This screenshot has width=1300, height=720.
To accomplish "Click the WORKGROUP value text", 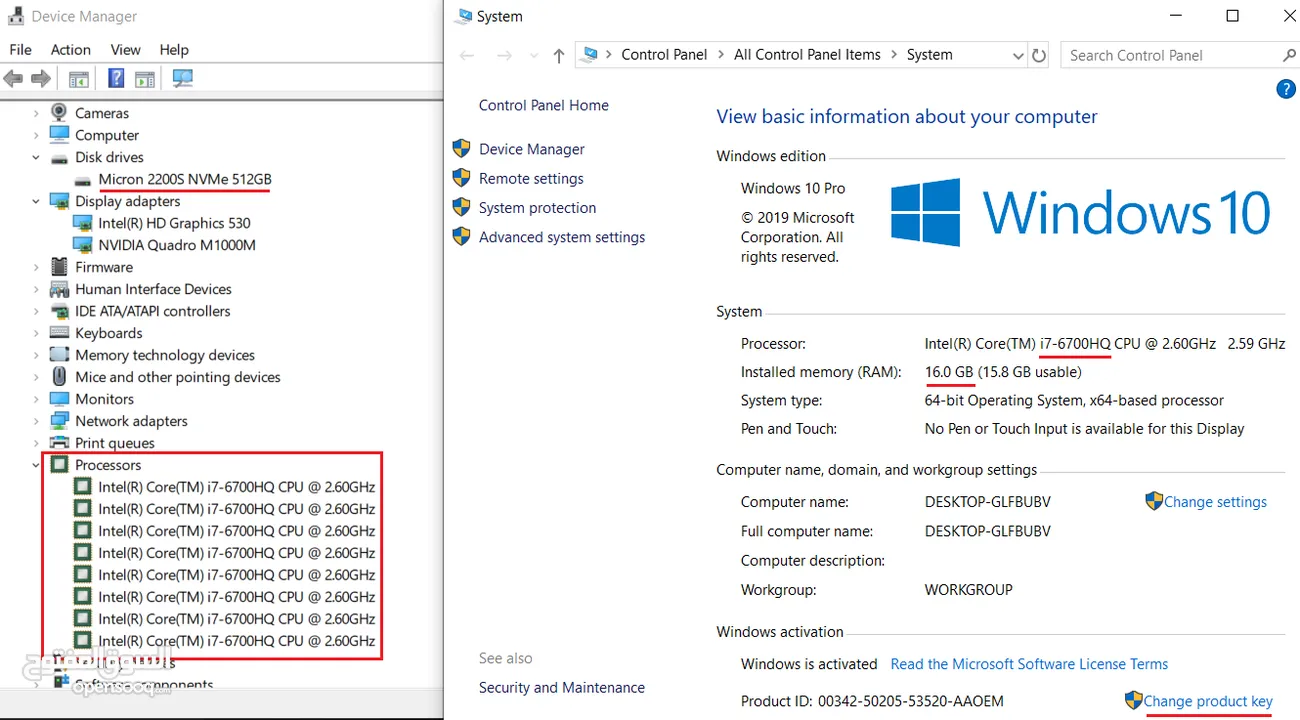I will click(x=969, y=590).
